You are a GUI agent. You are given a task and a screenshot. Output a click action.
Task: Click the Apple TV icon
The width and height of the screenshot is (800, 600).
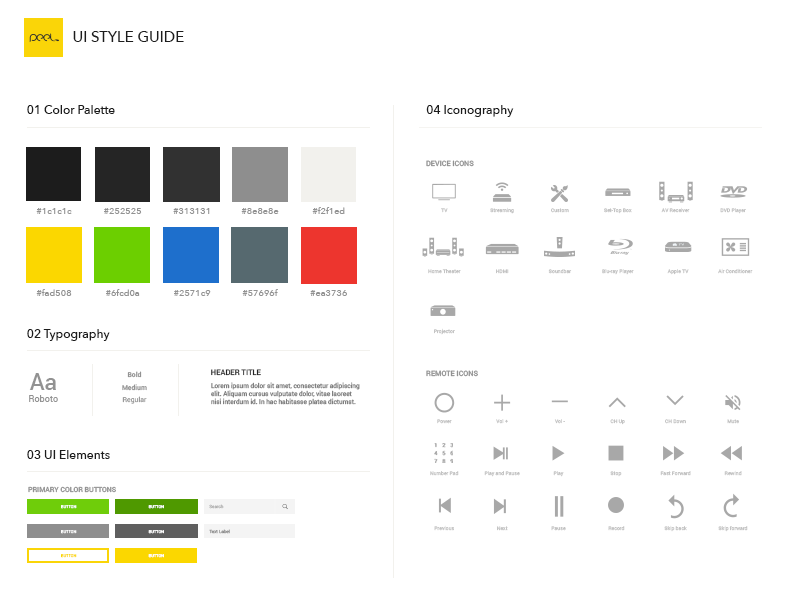tap(678, 247)
